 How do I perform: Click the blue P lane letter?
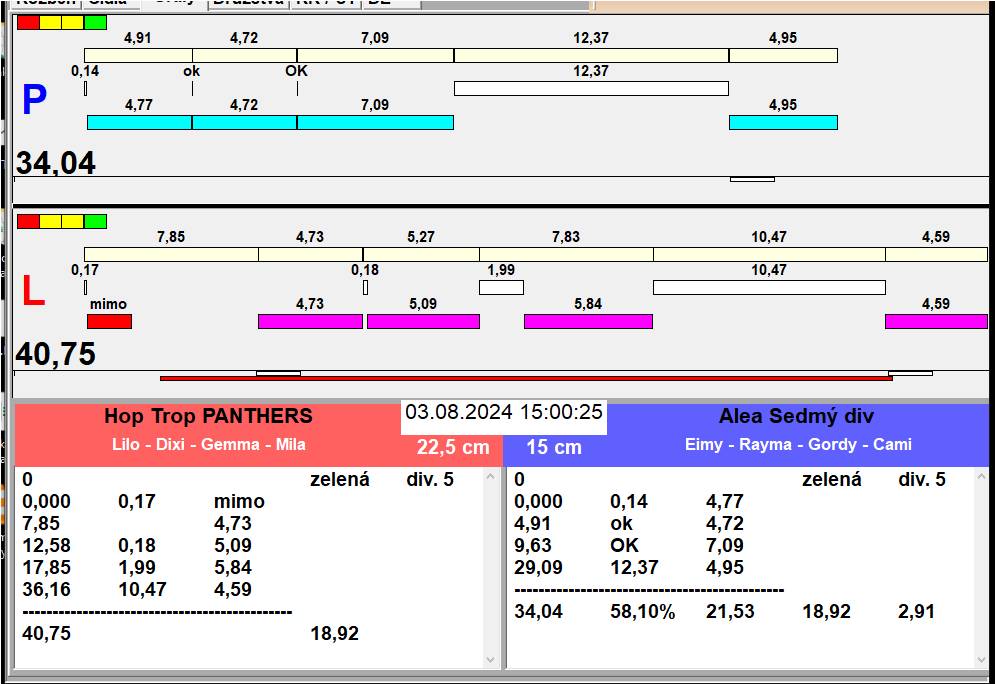pos(34,100)
